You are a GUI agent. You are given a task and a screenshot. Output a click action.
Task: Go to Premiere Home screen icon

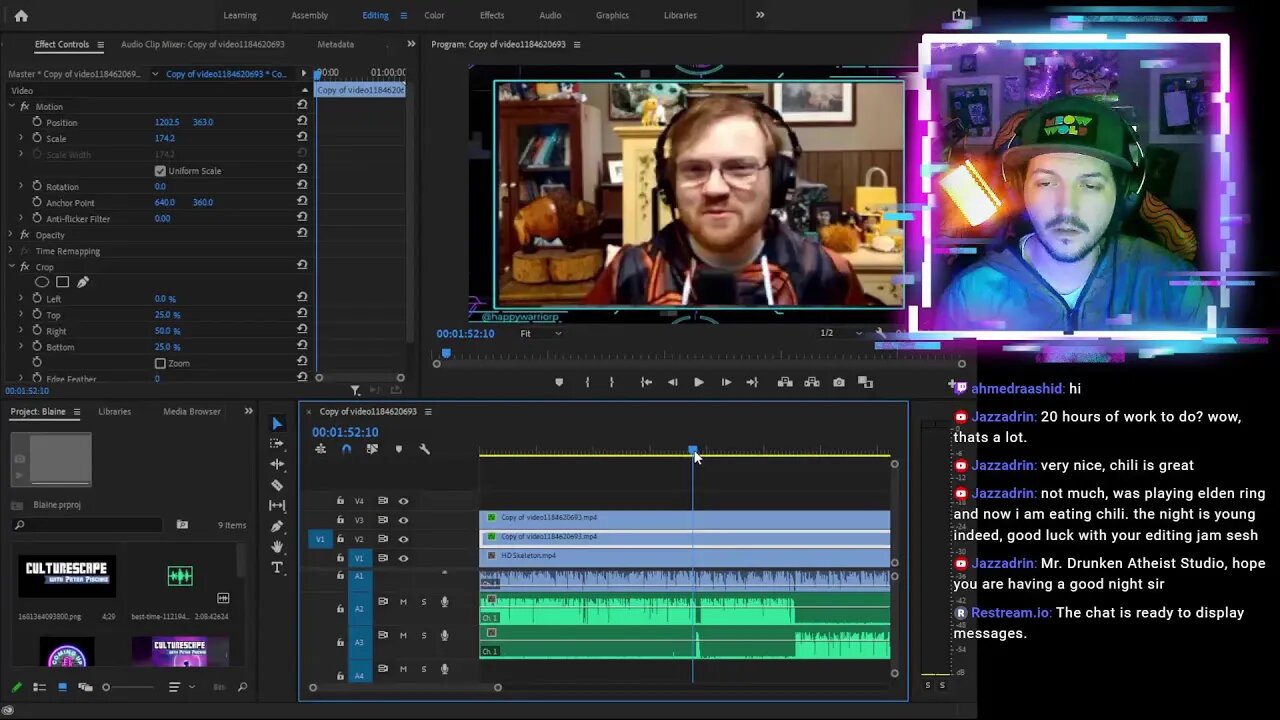click(21, 15)
